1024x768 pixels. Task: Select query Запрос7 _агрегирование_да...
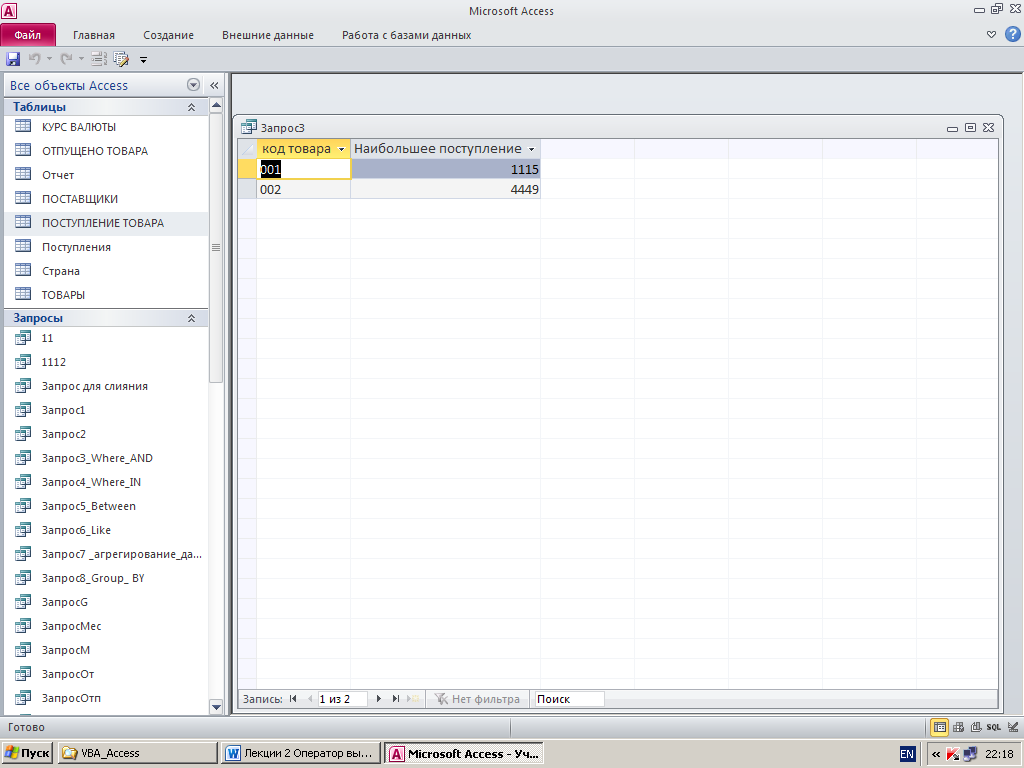[x=106, y=554]
